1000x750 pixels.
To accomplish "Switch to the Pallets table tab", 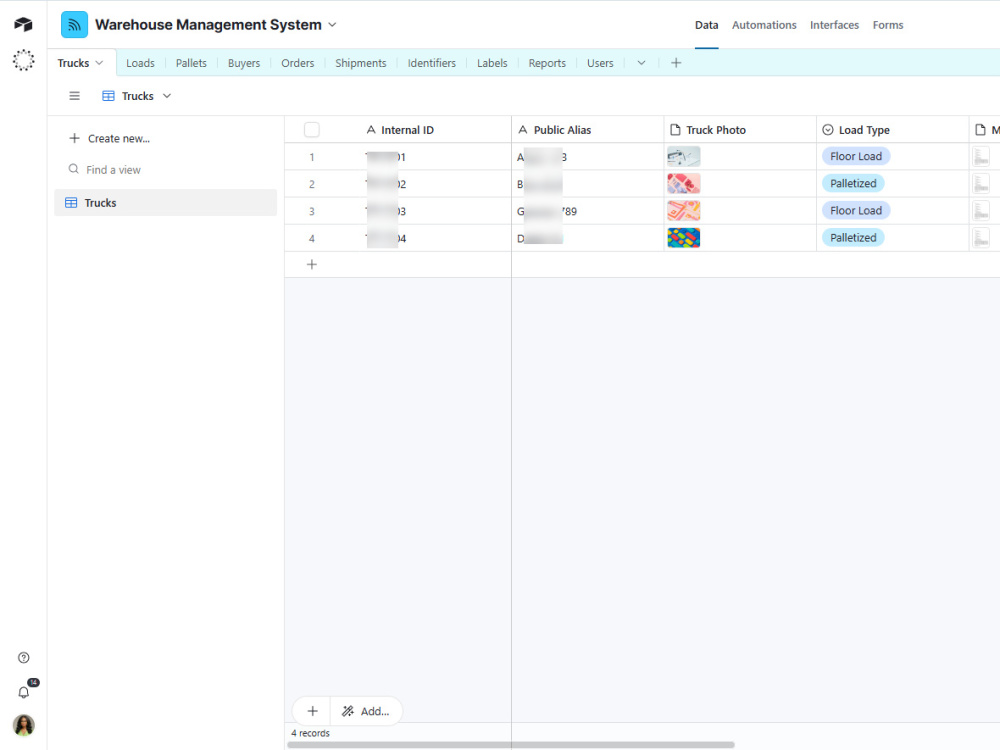I will coord(191,63).
